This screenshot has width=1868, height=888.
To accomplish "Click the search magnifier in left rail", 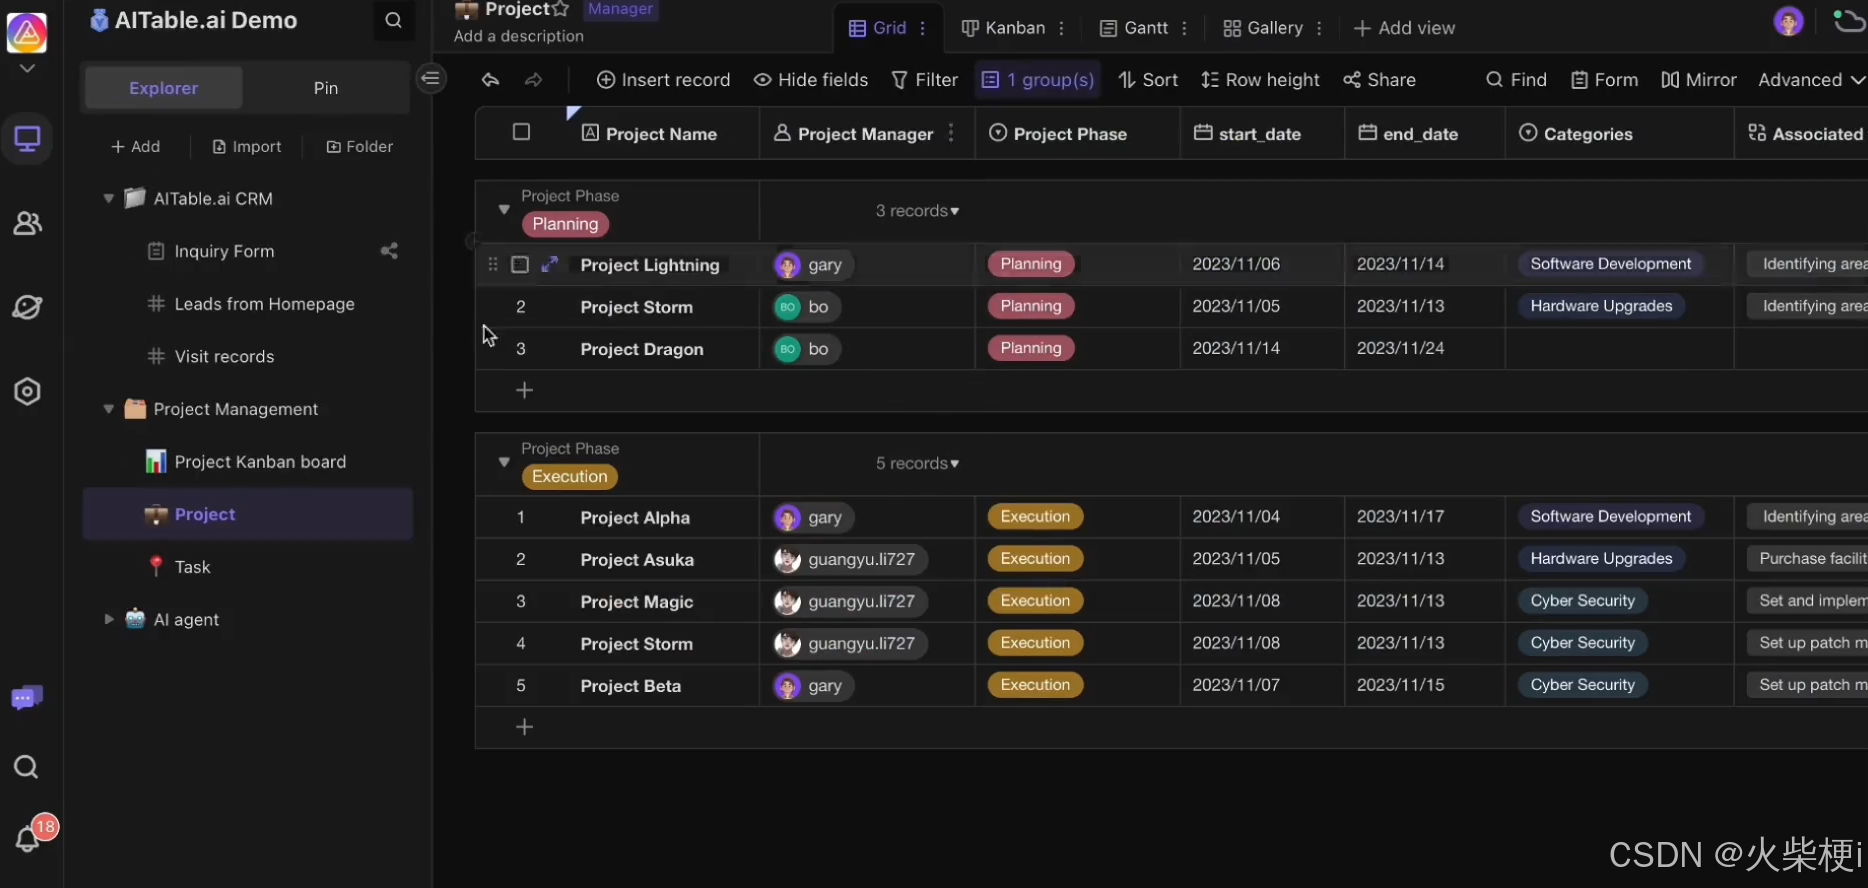I will point(26,767).
